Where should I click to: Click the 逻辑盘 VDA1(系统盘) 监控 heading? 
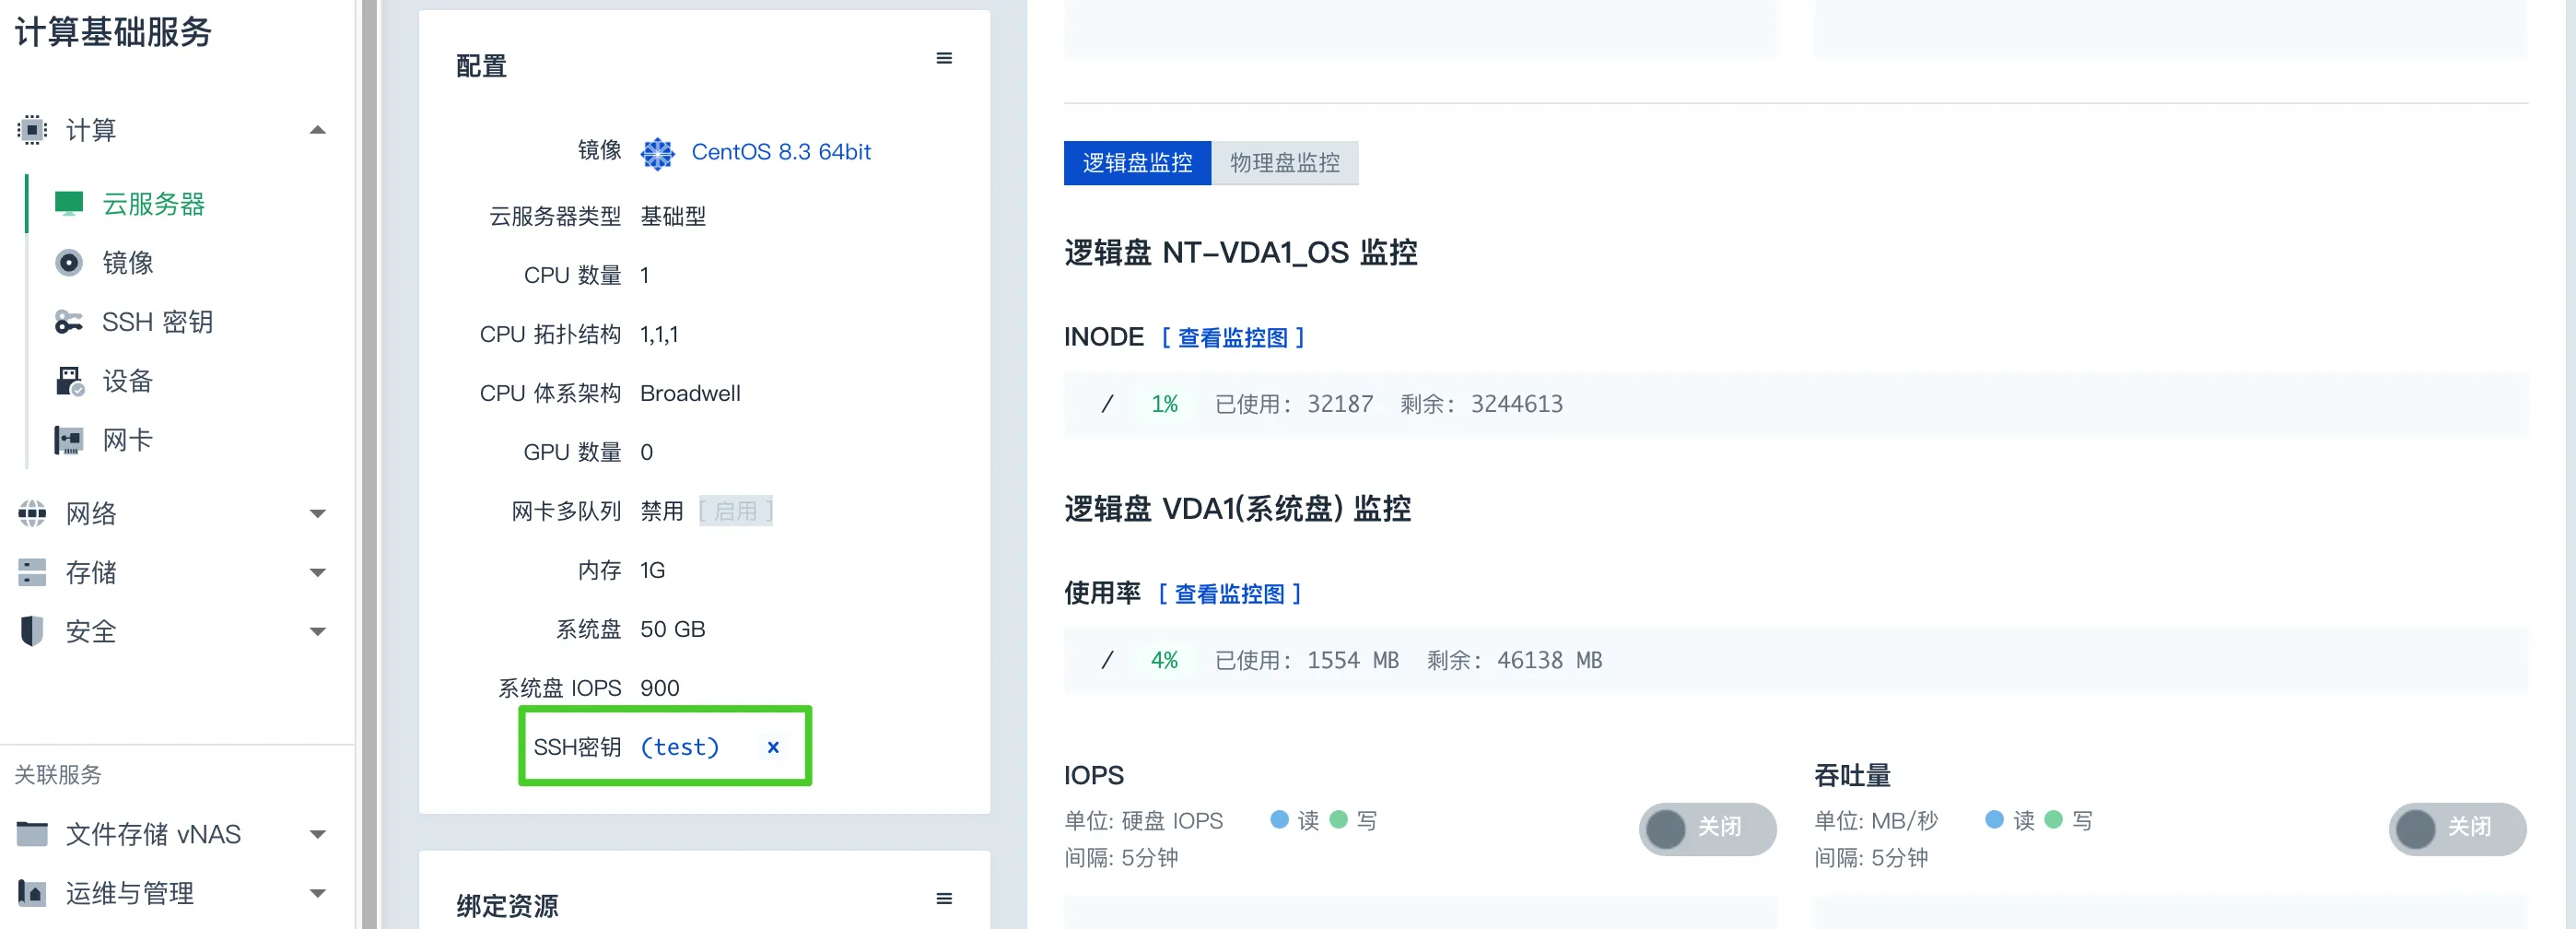[x=1238, y=509]
